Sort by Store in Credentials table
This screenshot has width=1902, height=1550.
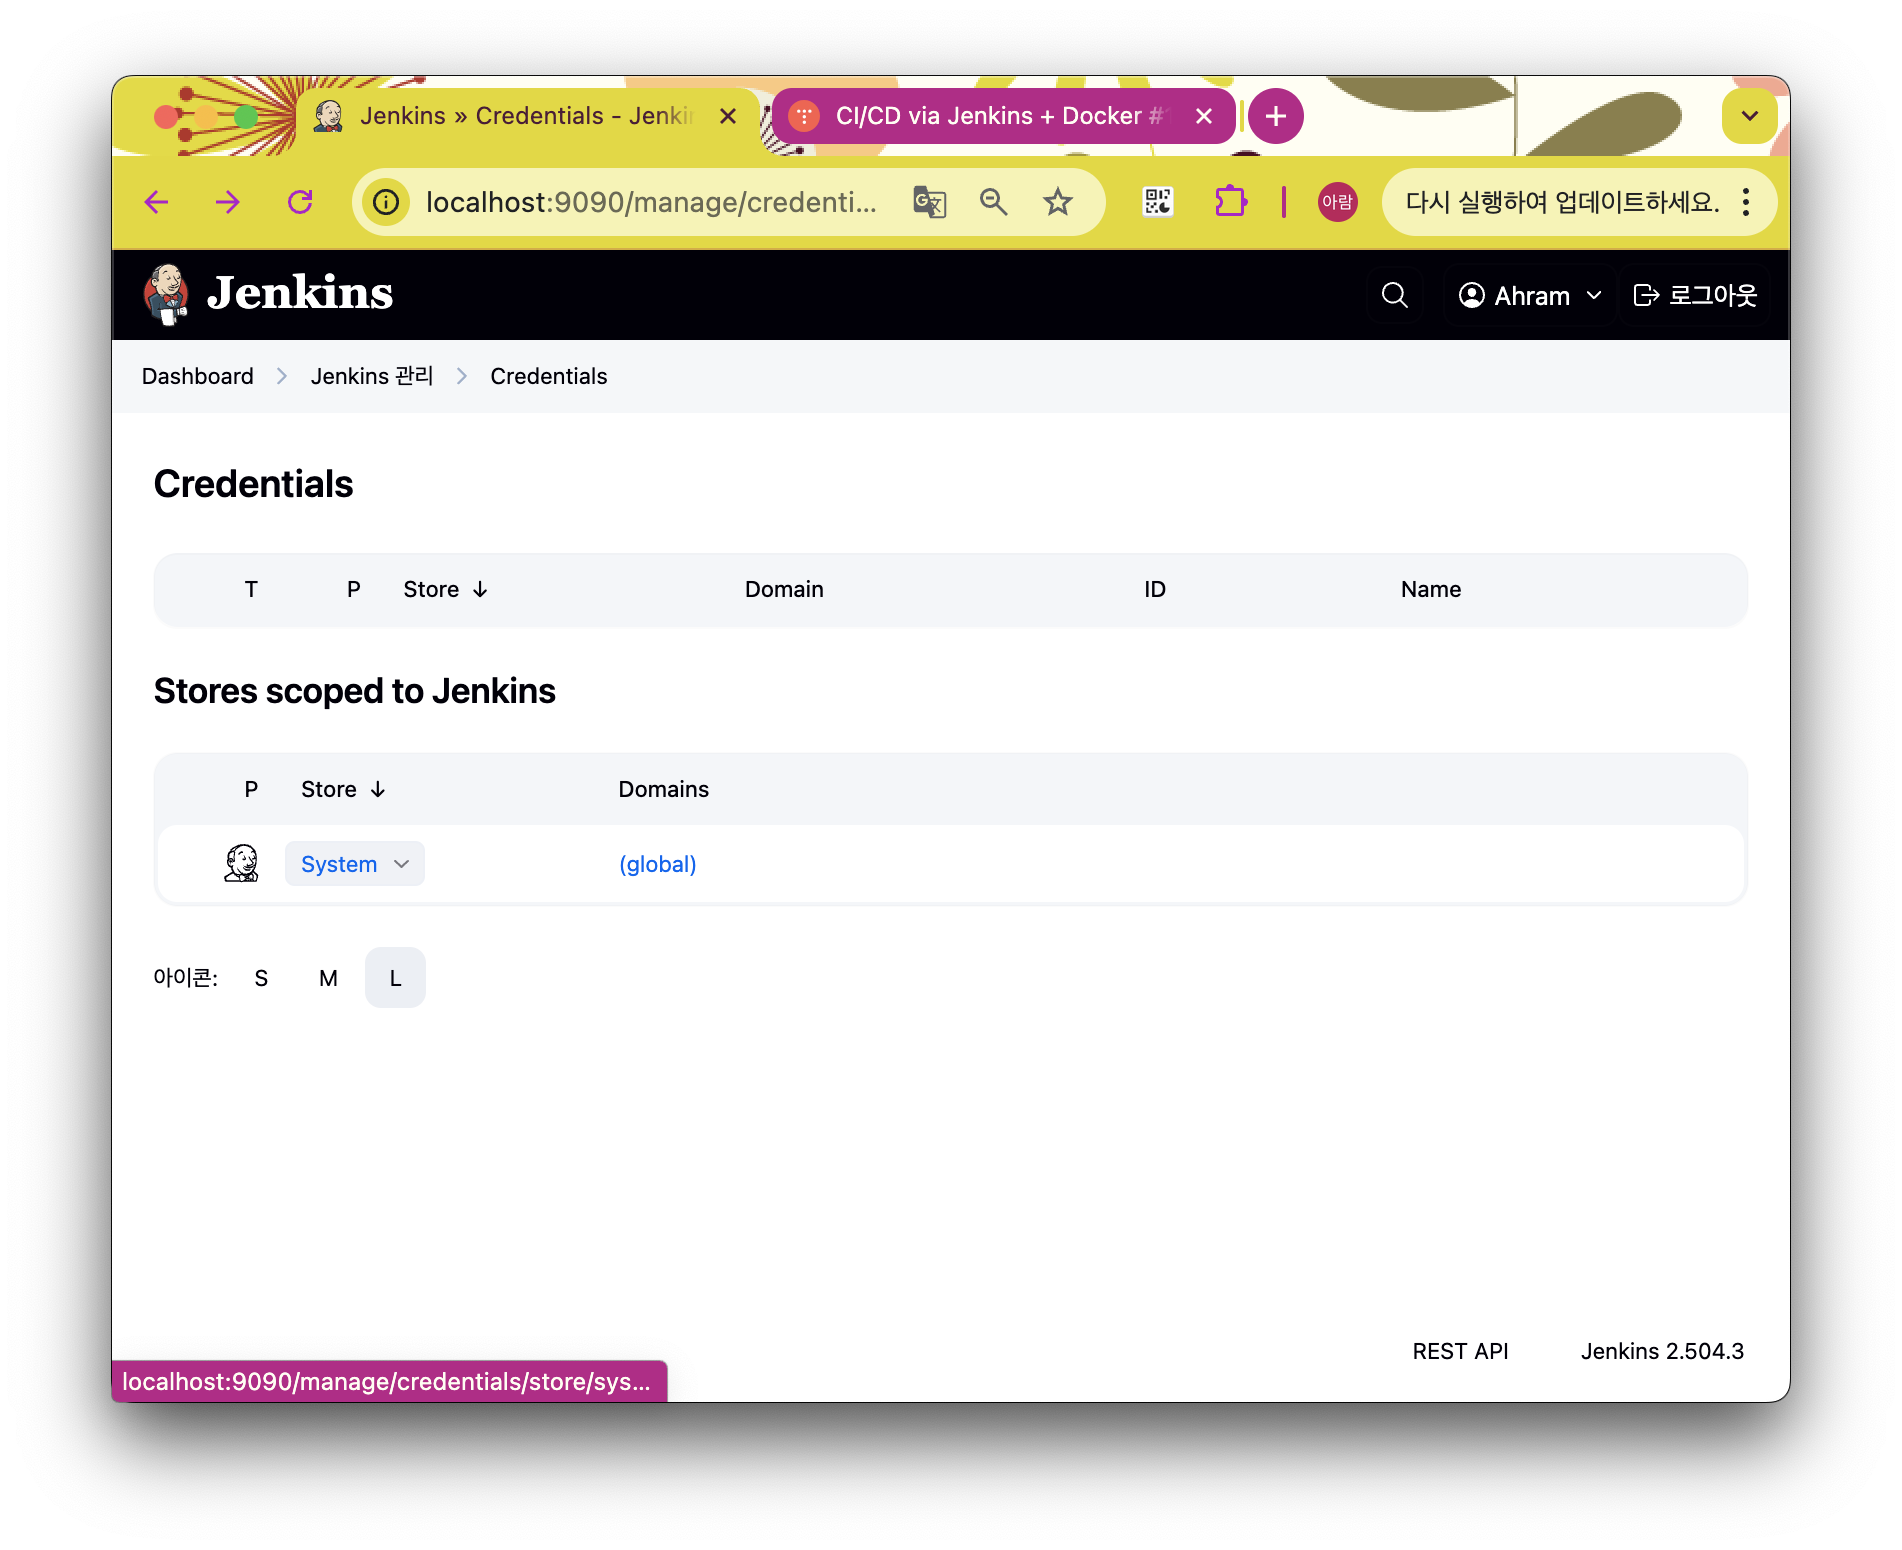[445, 589]
